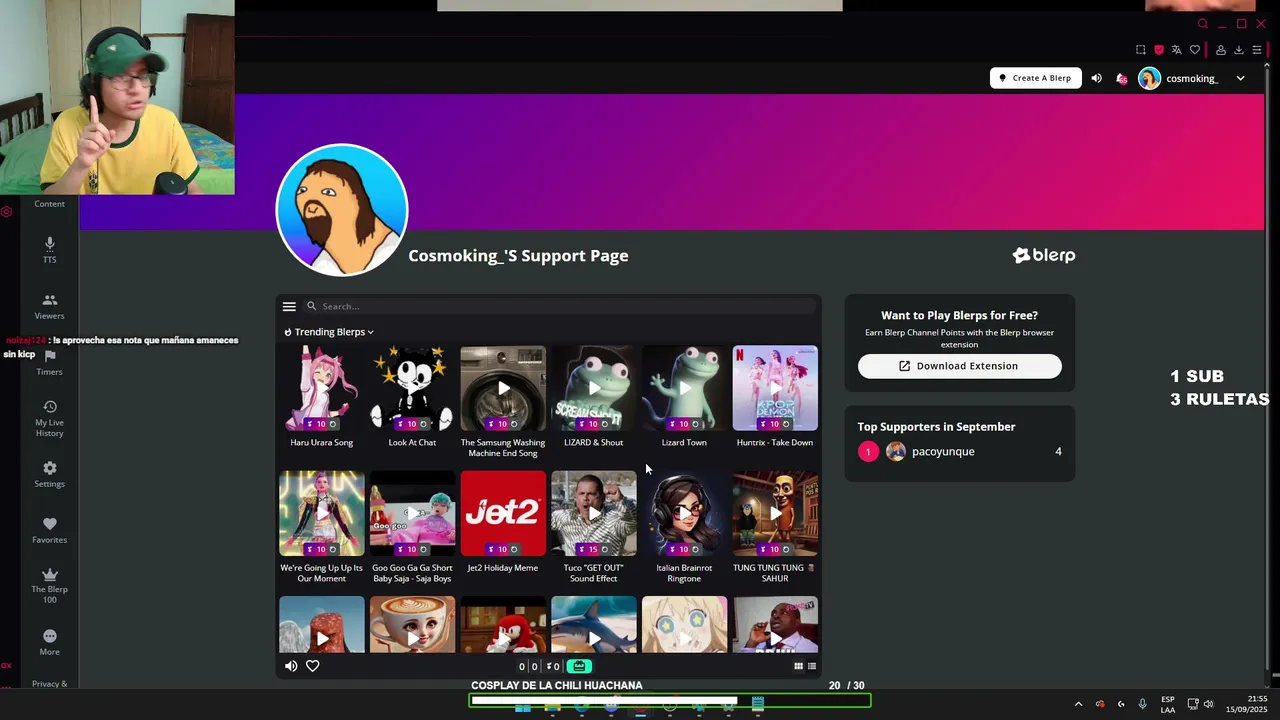The image size is (1280, 720).
Task: Open Settings gear in the sidebar
Action: 49,474
